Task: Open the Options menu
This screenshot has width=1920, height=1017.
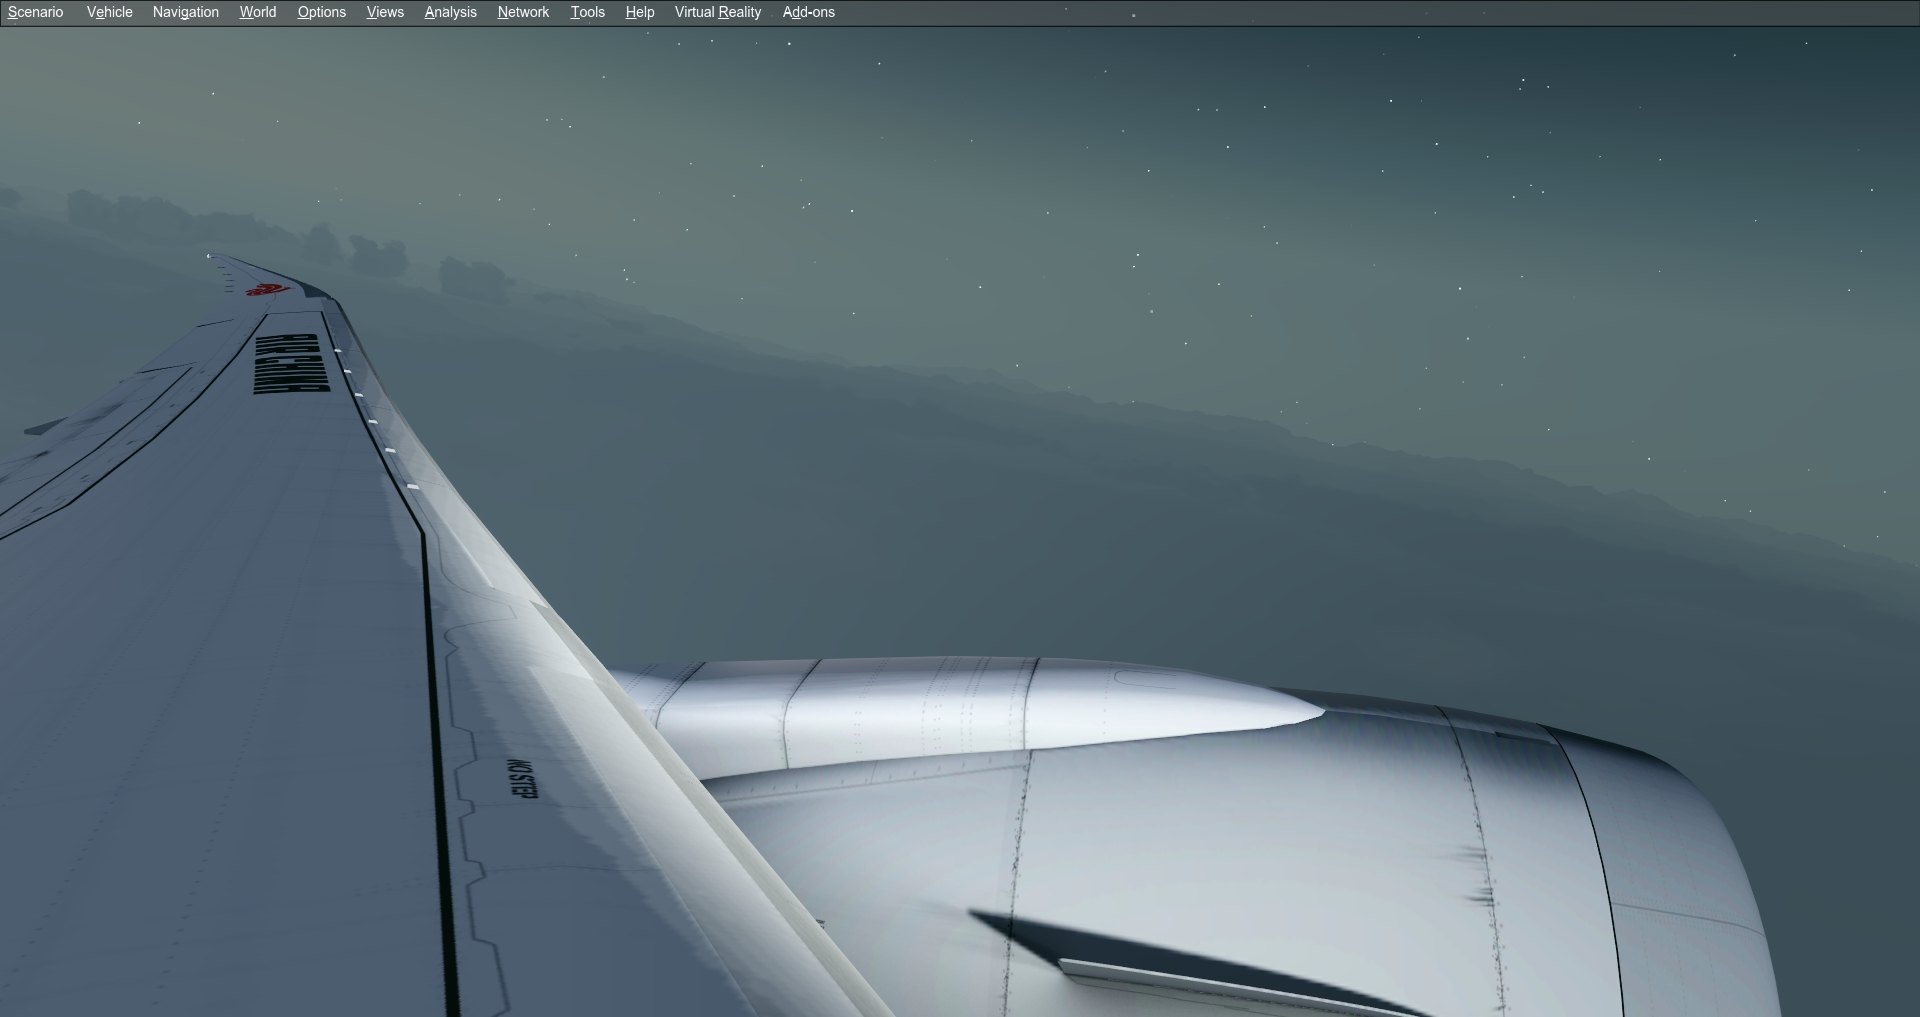Action: [321, 12]
